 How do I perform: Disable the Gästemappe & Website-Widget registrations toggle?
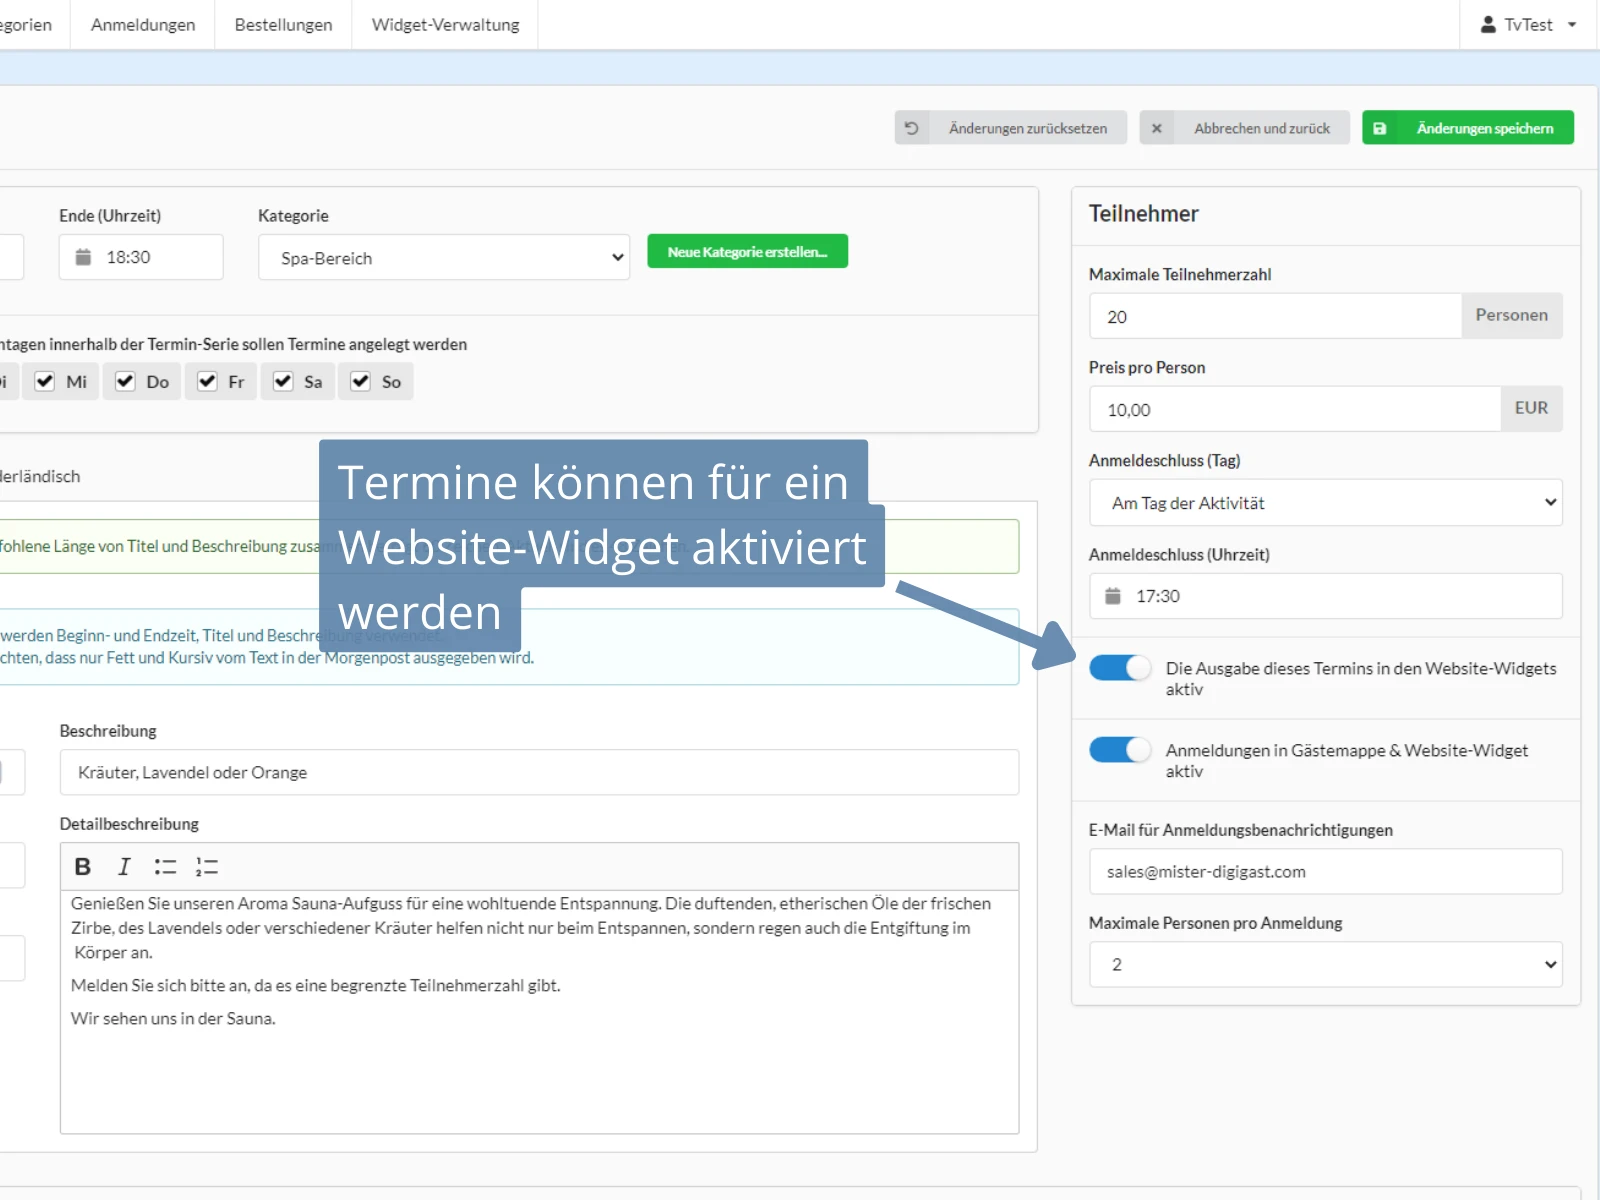point(1120,749)
